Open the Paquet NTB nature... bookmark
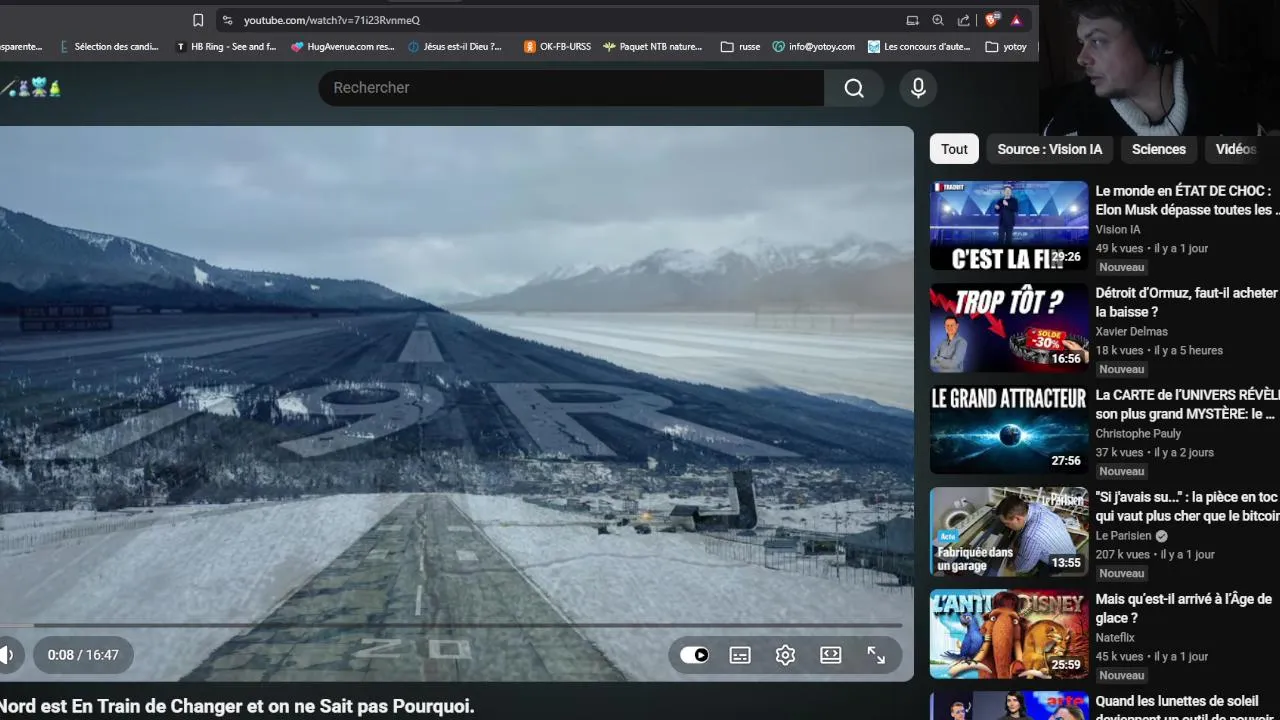The height and width of the screenshot is (720, 1280). point(653,46)
